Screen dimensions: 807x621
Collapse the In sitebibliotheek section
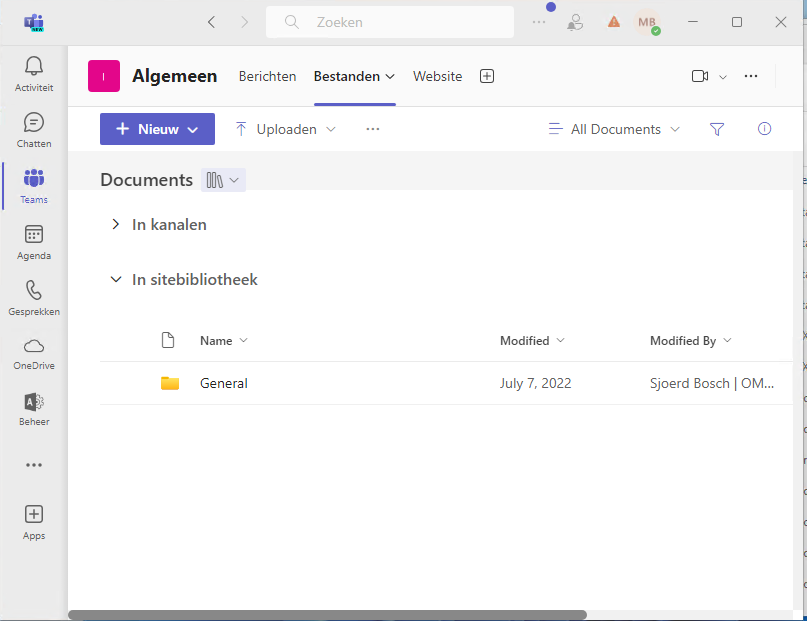point(116,280)
